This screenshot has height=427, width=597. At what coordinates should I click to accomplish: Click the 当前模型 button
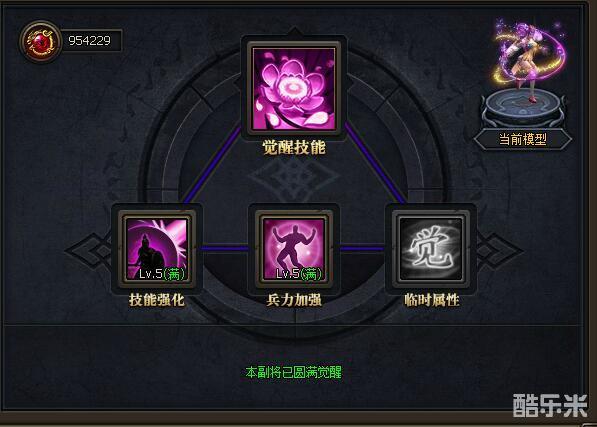coord(523,139)
